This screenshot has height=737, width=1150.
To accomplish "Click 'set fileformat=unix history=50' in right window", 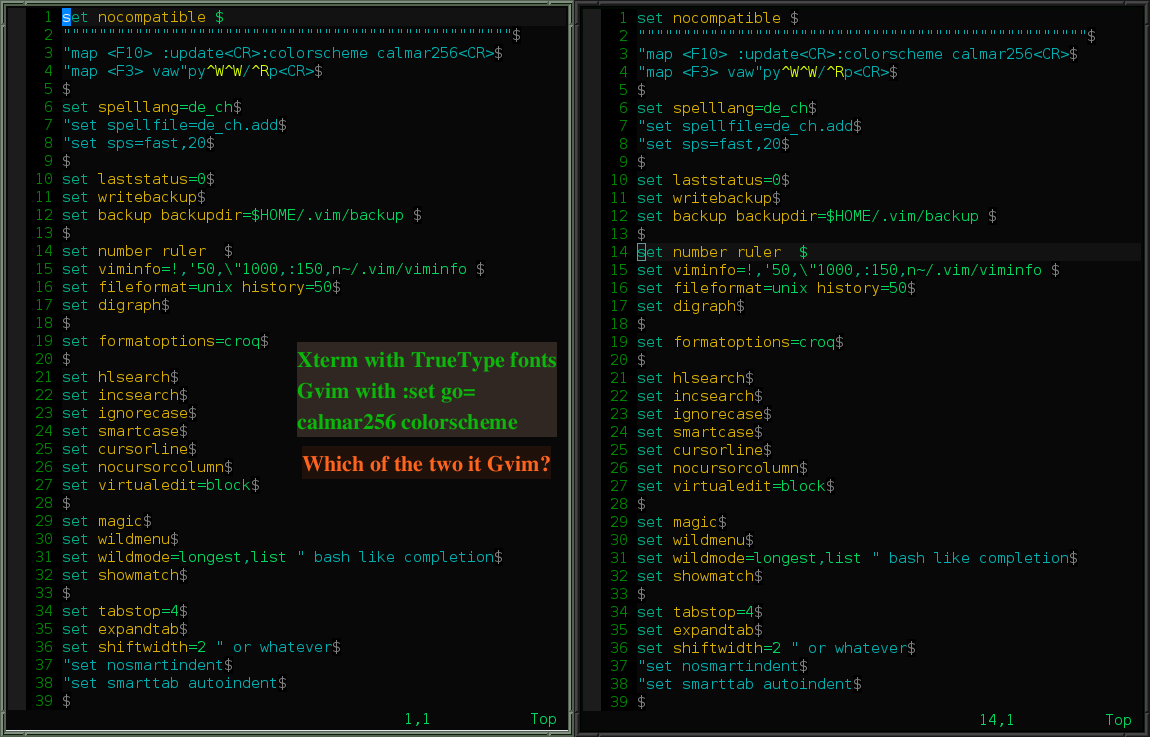I will 772,287.
